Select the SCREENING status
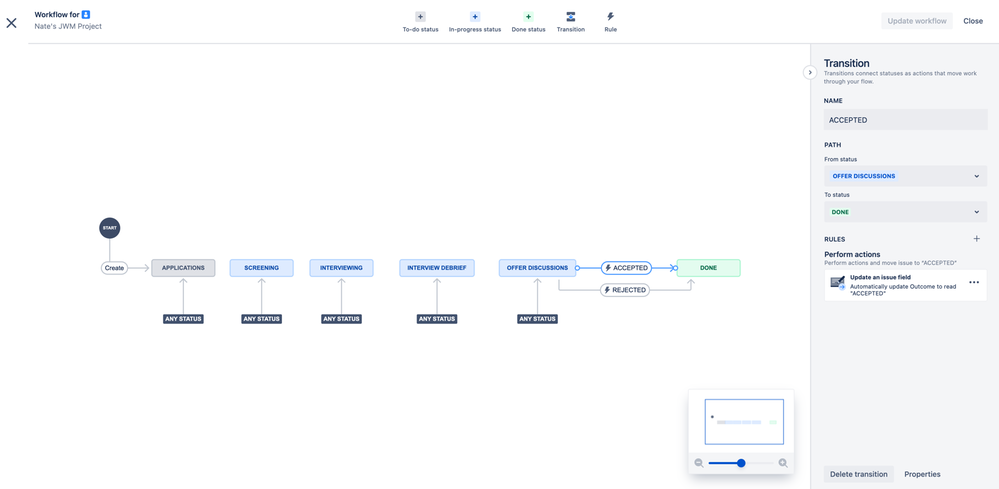 pos(262,268)
